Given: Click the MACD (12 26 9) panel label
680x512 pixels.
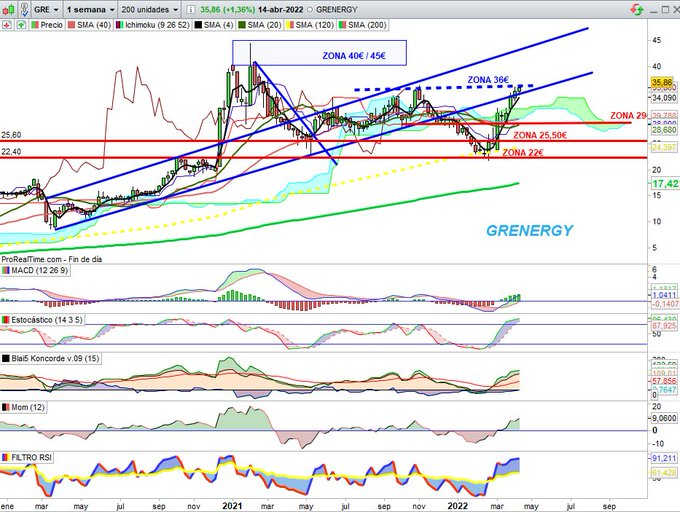Looking at the screenshot, I should point(35,271).
